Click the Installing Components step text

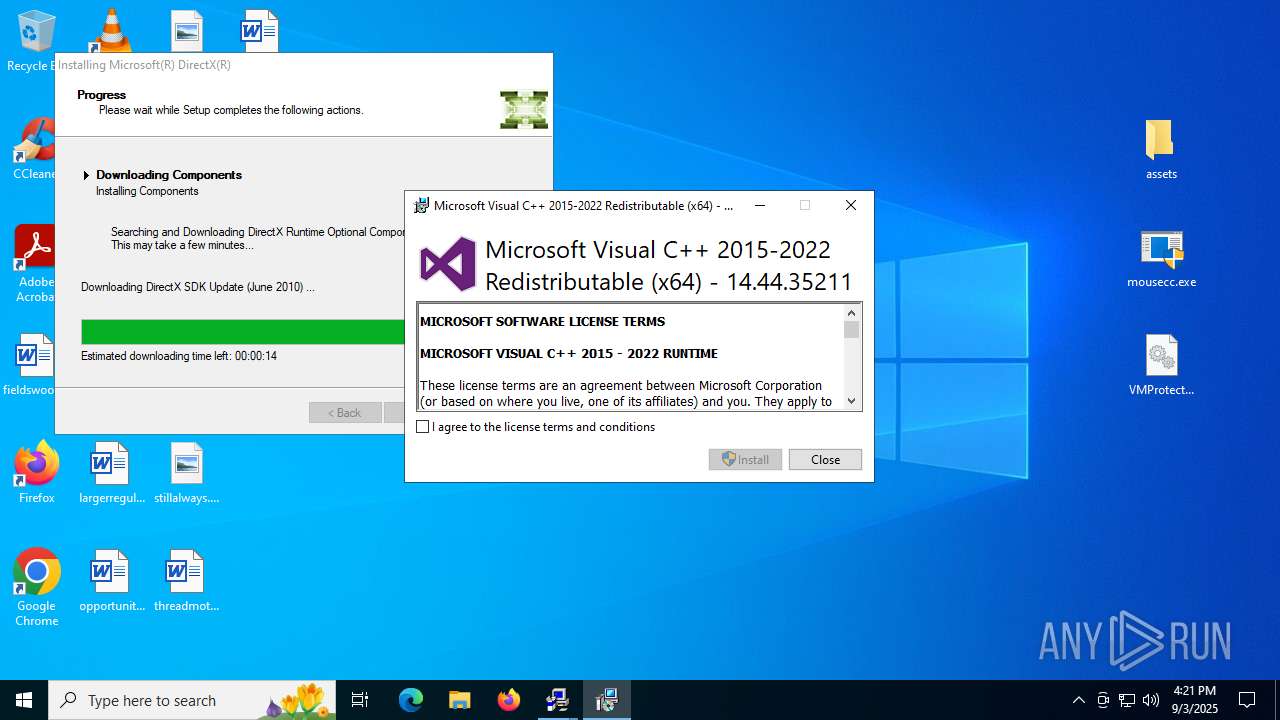coord(147,191)
